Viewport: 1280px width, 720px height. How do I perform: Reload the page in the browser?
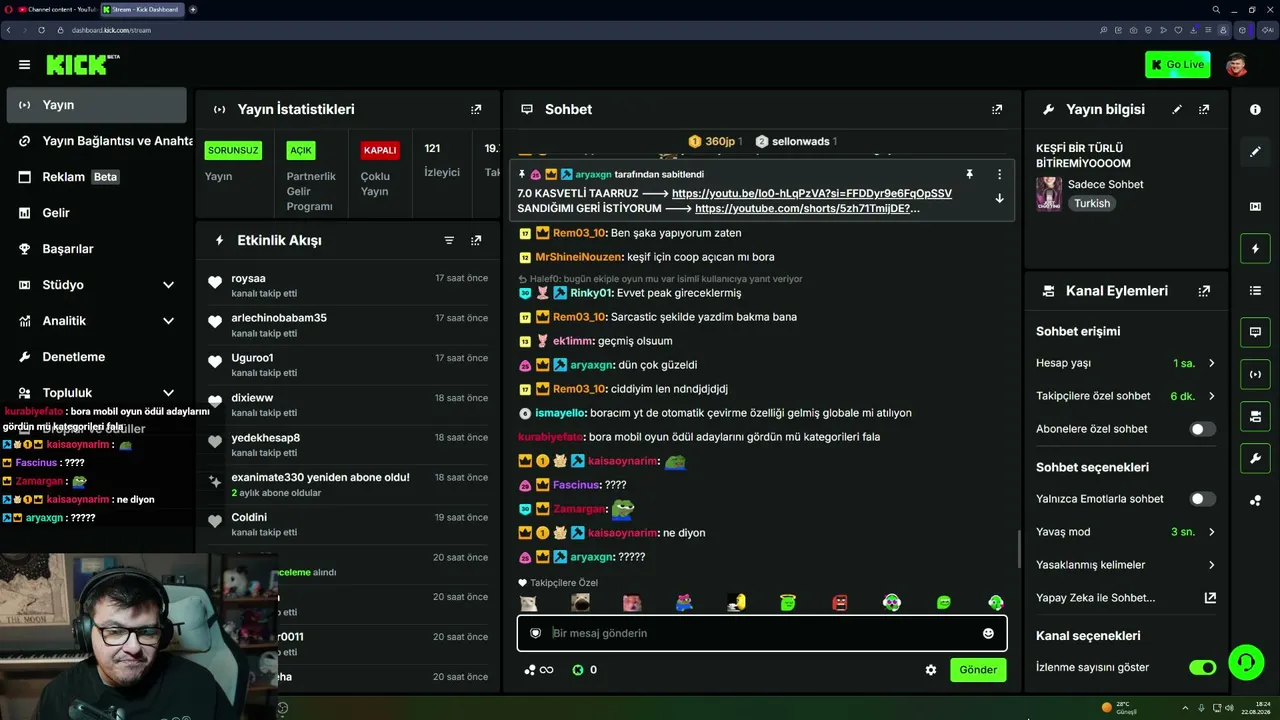[x=42, y=30]
